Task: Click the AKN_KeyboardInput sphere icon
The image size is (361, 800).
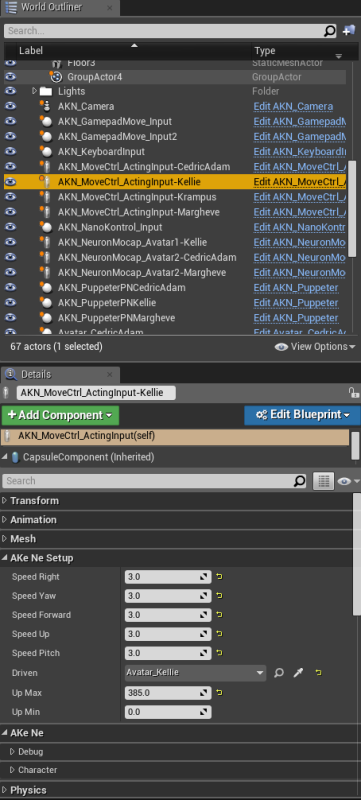Action: click(46, 152)
